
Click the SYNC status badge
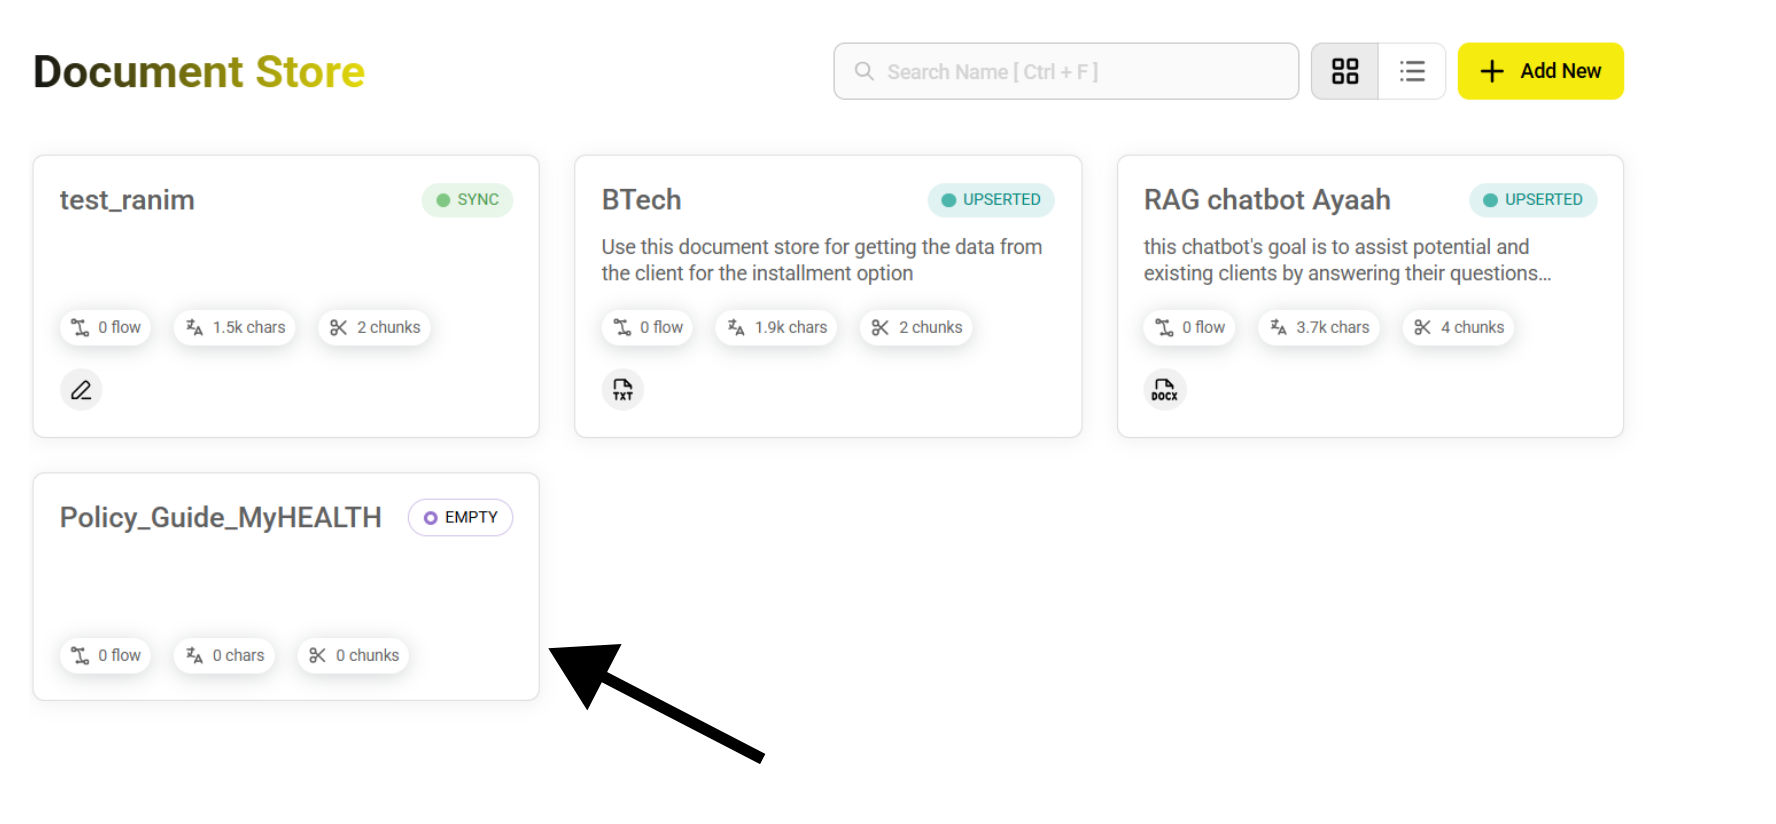[x=467, y=200]
